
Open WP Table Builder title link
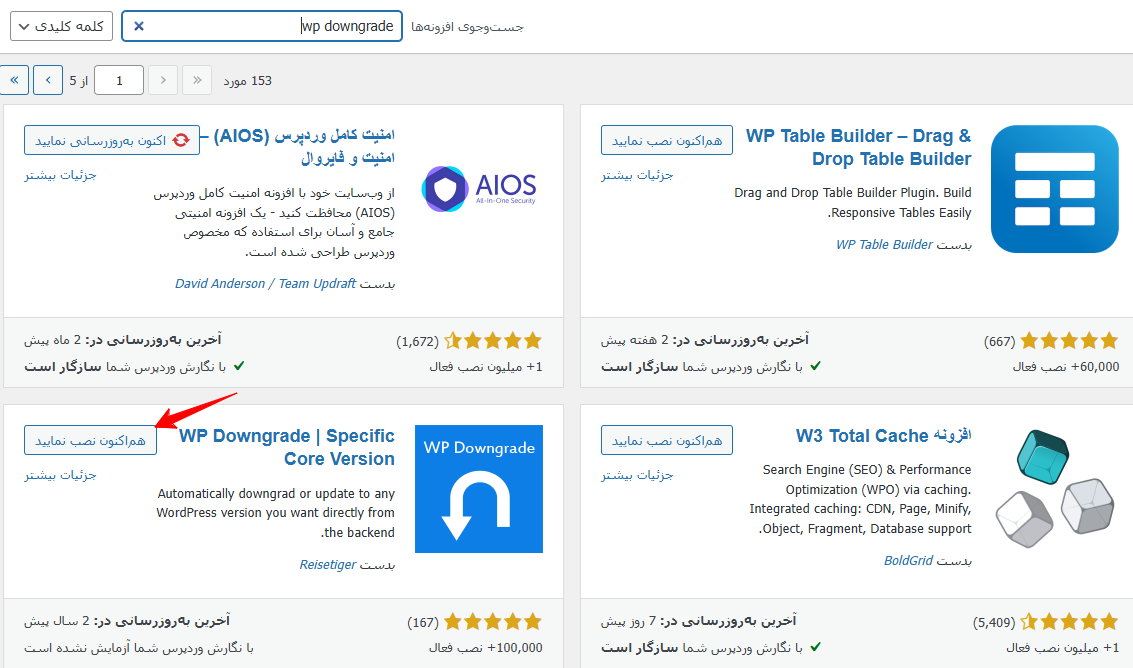(x=858, y=147)
